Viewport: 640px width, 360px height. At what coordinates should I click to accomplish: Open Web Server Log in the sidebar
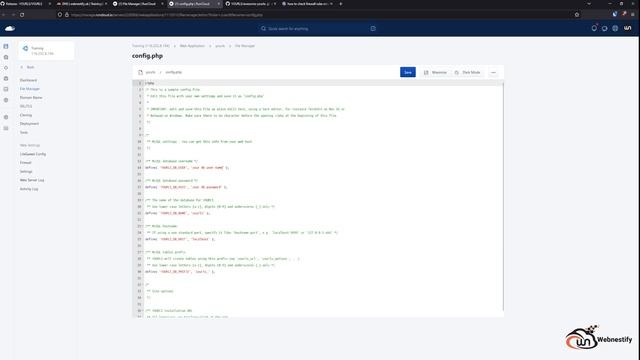32,180
